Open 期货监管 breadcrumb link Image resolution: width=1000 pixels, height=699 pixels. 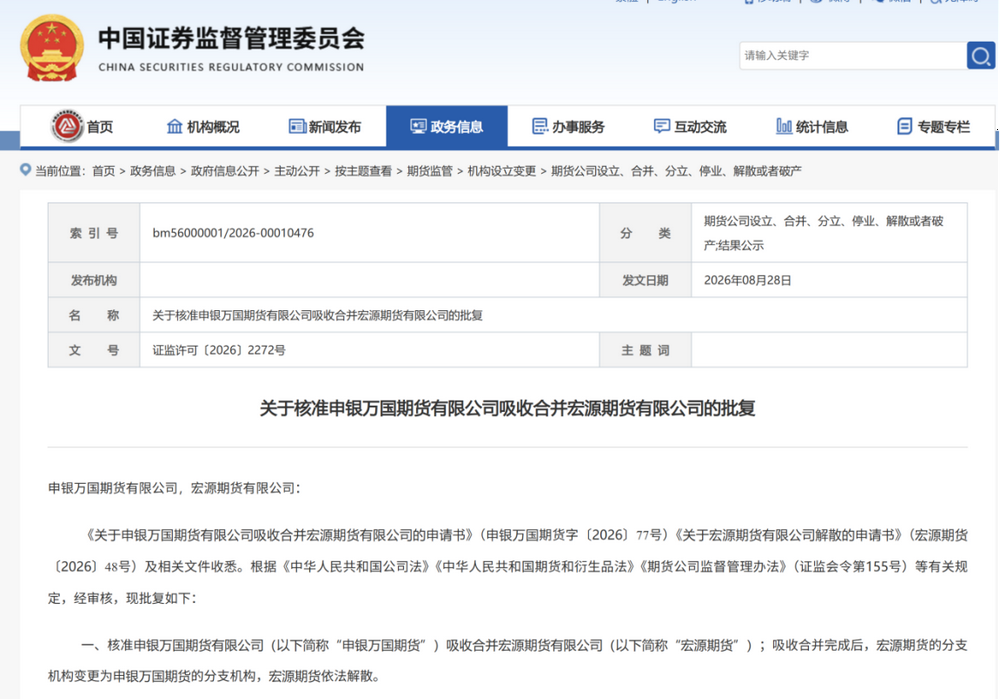(429, 171)
